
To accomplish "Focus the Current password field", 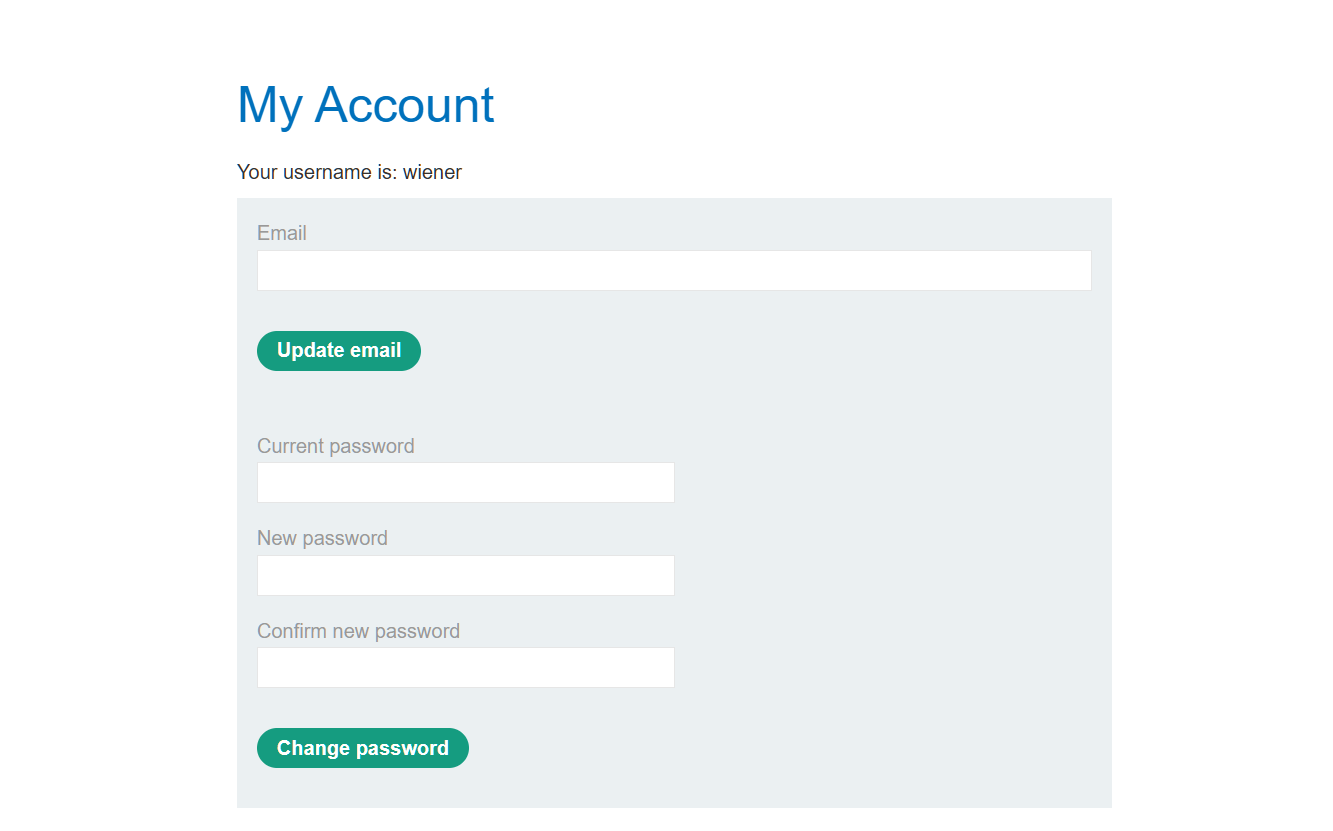I will [465, 483].
